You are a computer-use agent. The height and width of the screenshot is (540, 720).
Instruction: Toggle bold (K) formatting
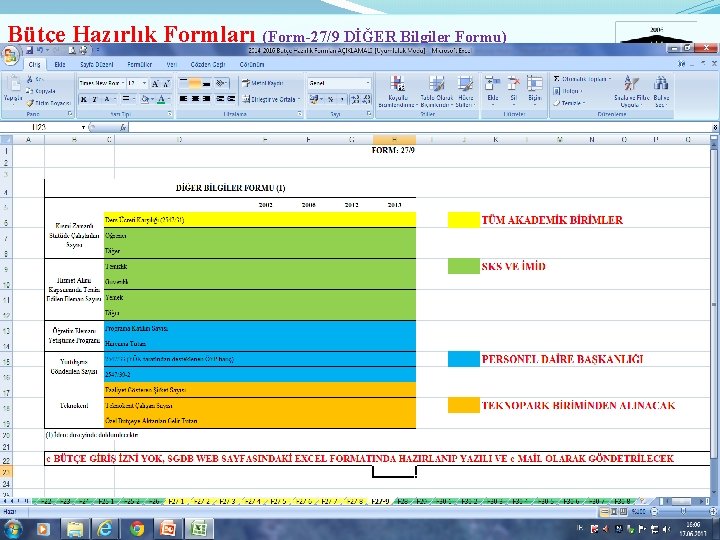tap(84, 99)
